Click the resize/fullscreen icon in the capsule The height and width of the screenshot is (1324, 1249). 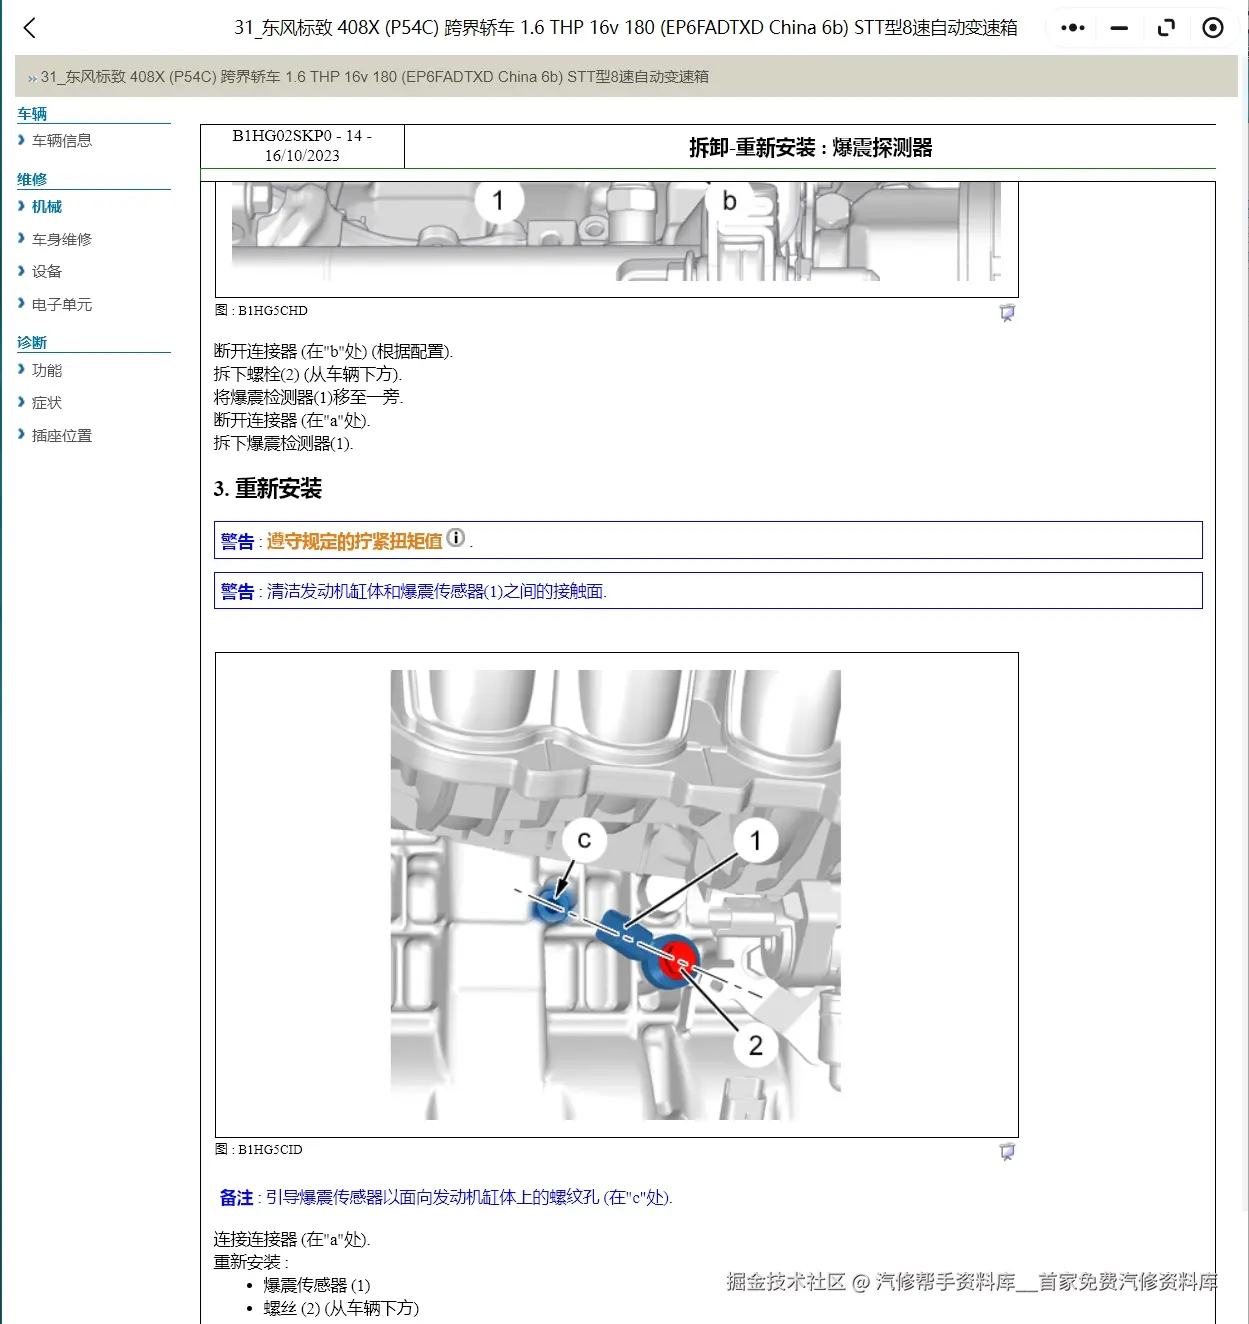[1166, 27]
